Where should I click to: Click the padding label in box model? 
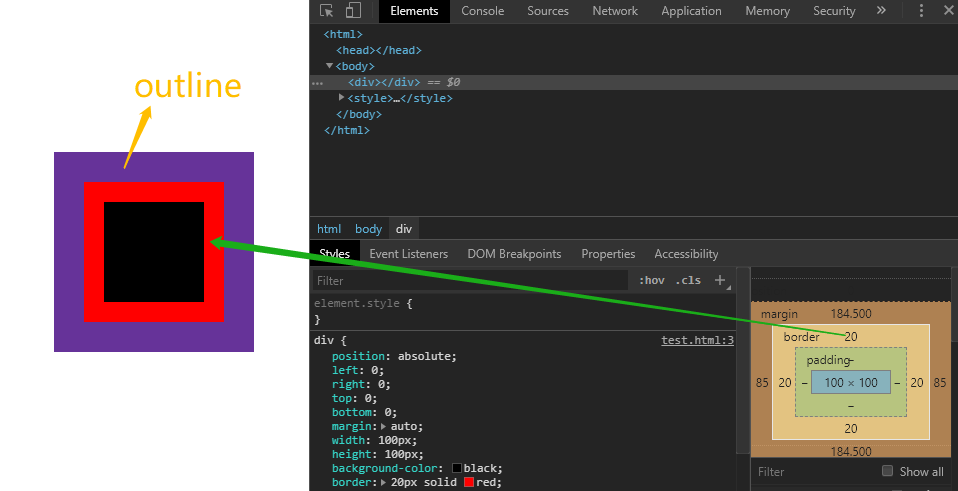pyautogui.click(x=828, y=360)
